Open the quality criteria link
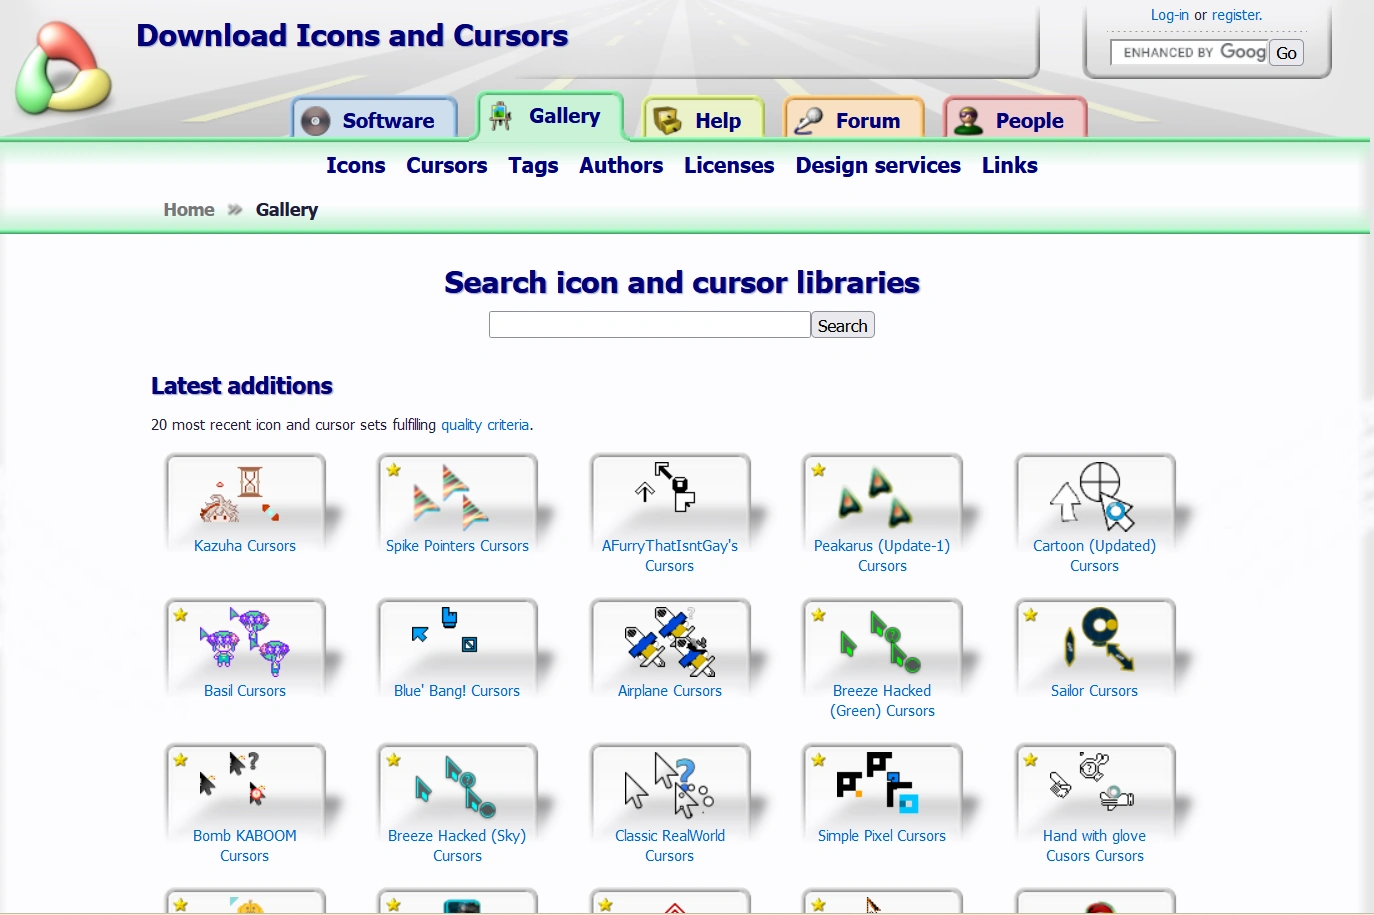 coord(485,425)
